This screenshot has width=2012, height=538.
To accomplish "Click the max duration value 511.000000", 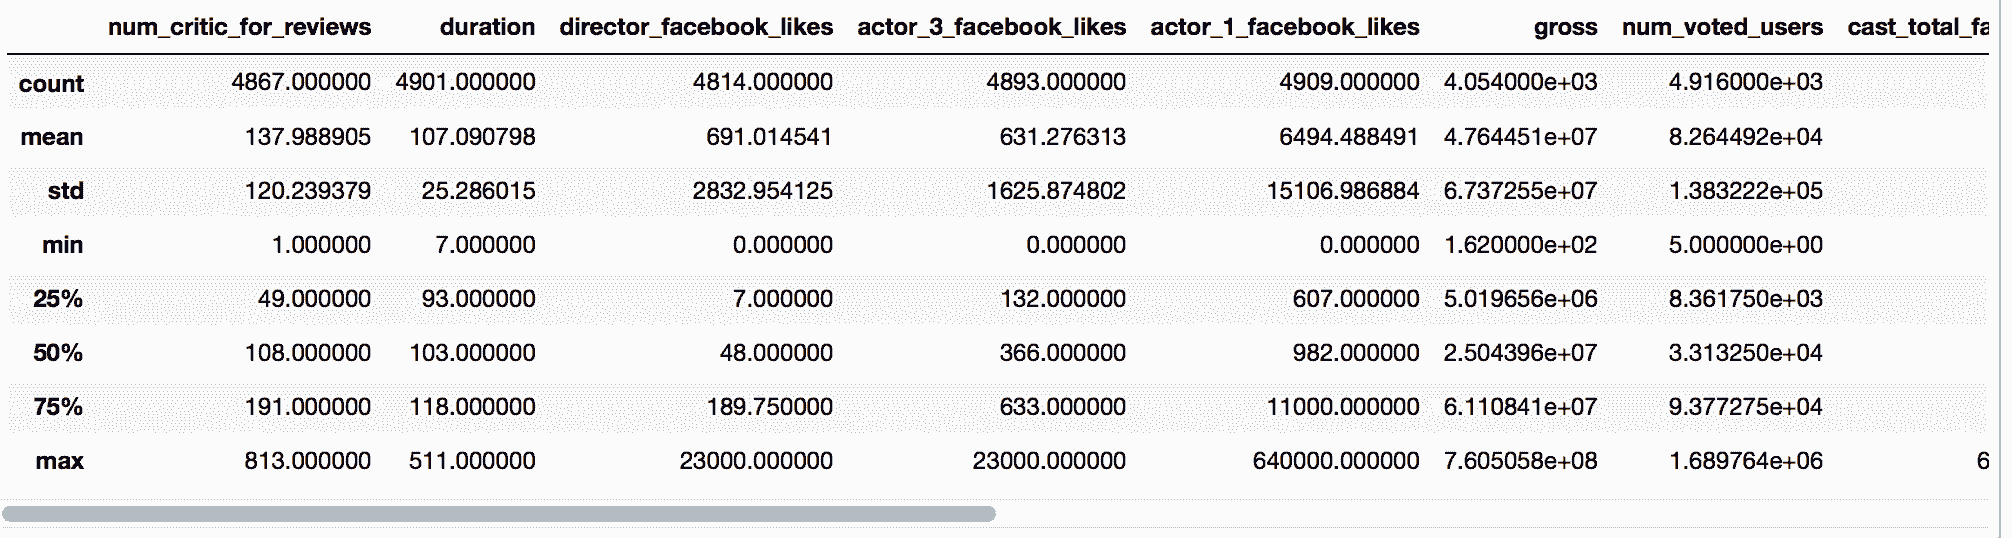I will [472, 461].
